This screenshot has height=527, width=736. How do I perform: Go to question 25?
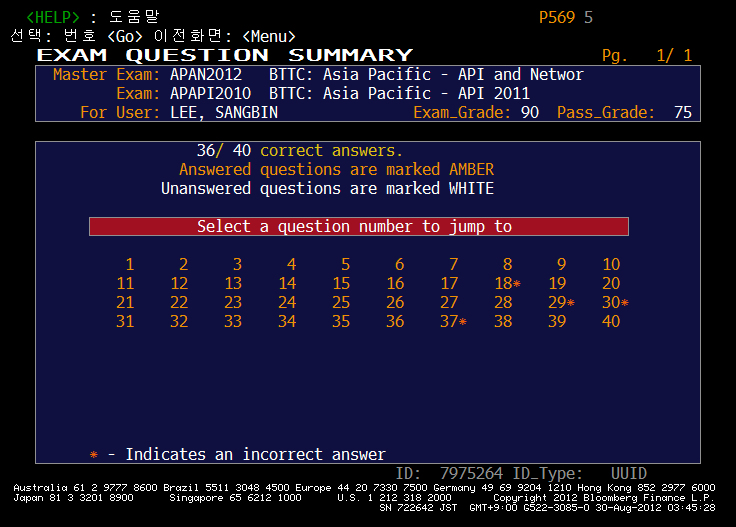[x=341, y=303]
